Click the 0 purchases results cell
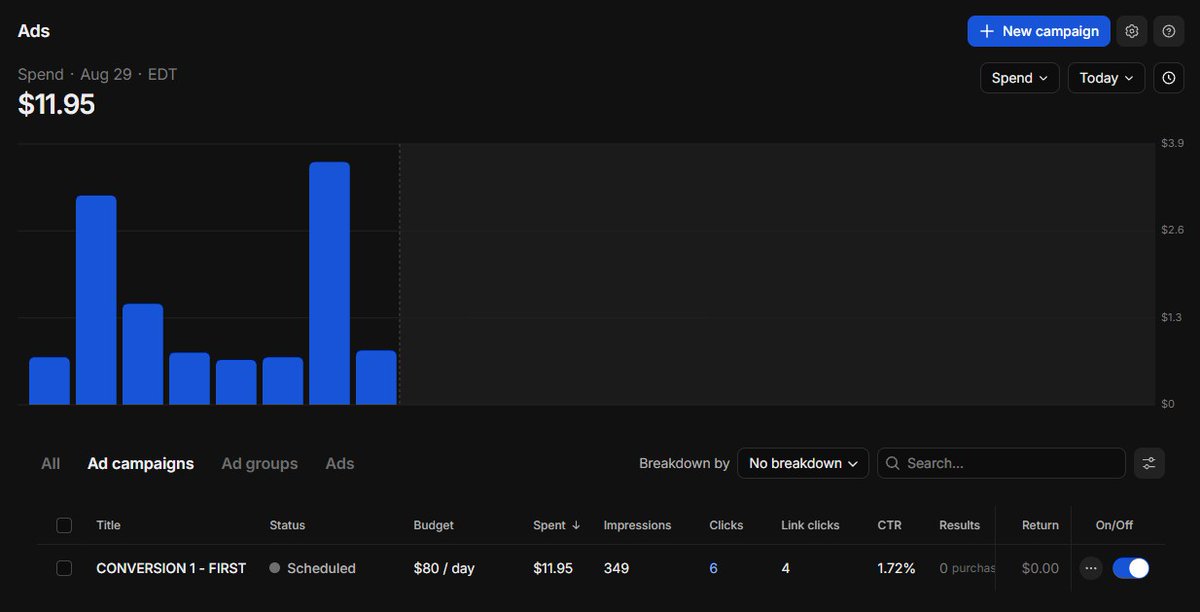The image size is (1200, 612). 967,568
